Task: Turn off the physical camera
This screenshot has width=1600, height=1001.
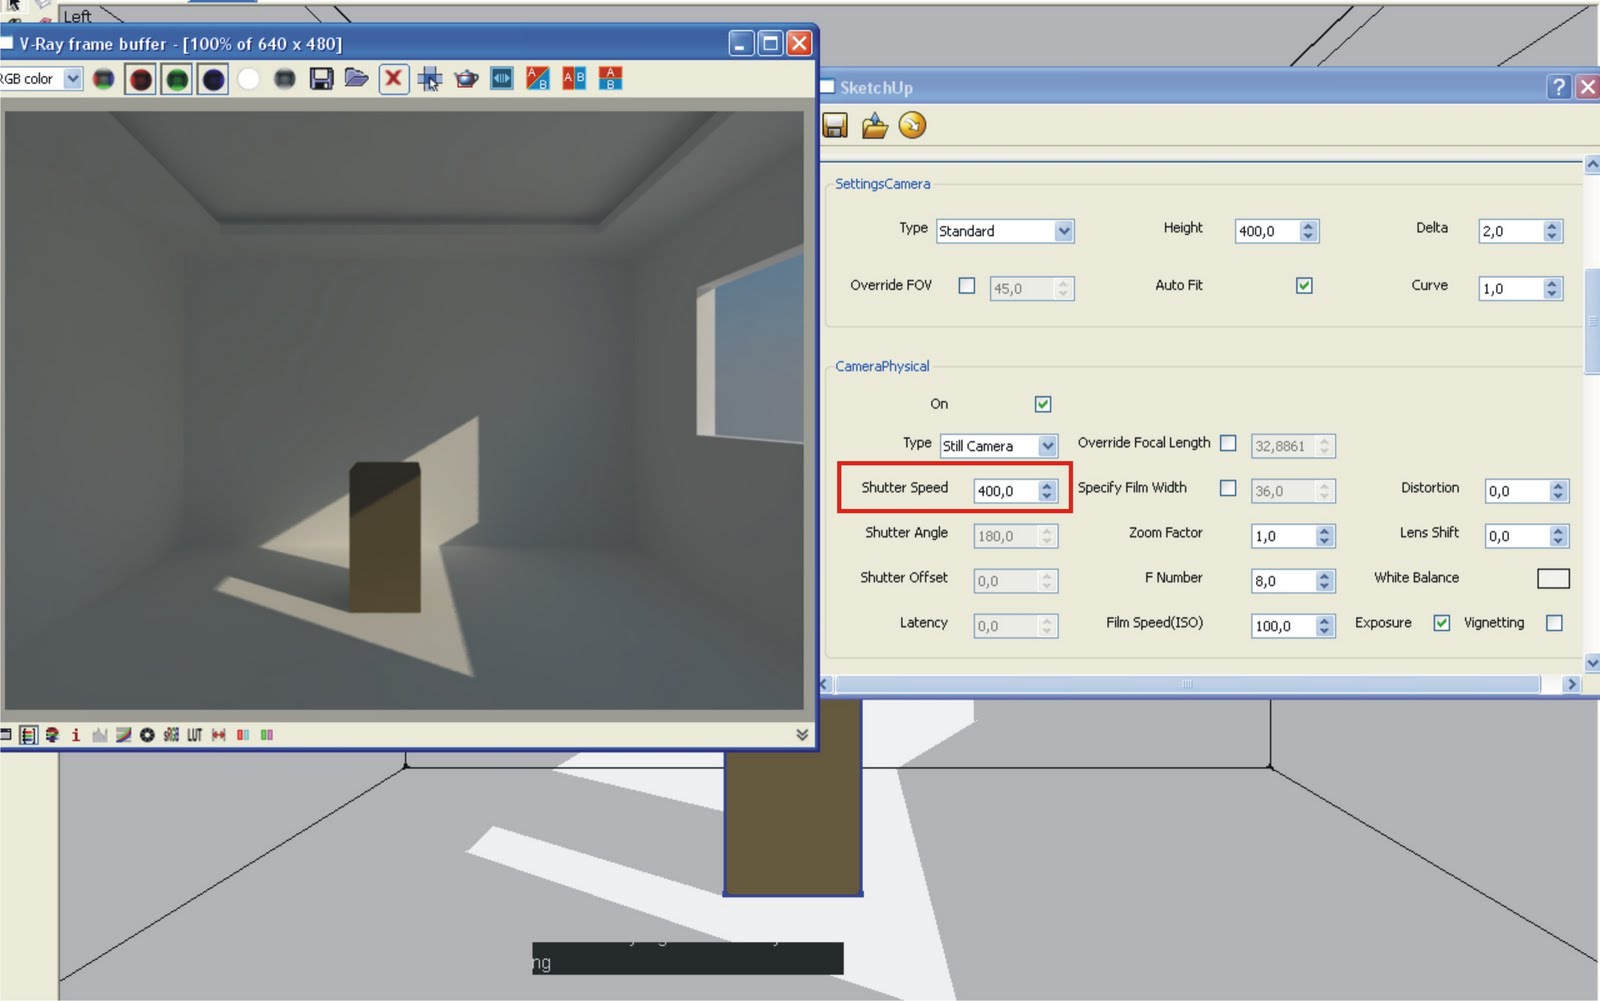Action: click(x=1043, y=404)
